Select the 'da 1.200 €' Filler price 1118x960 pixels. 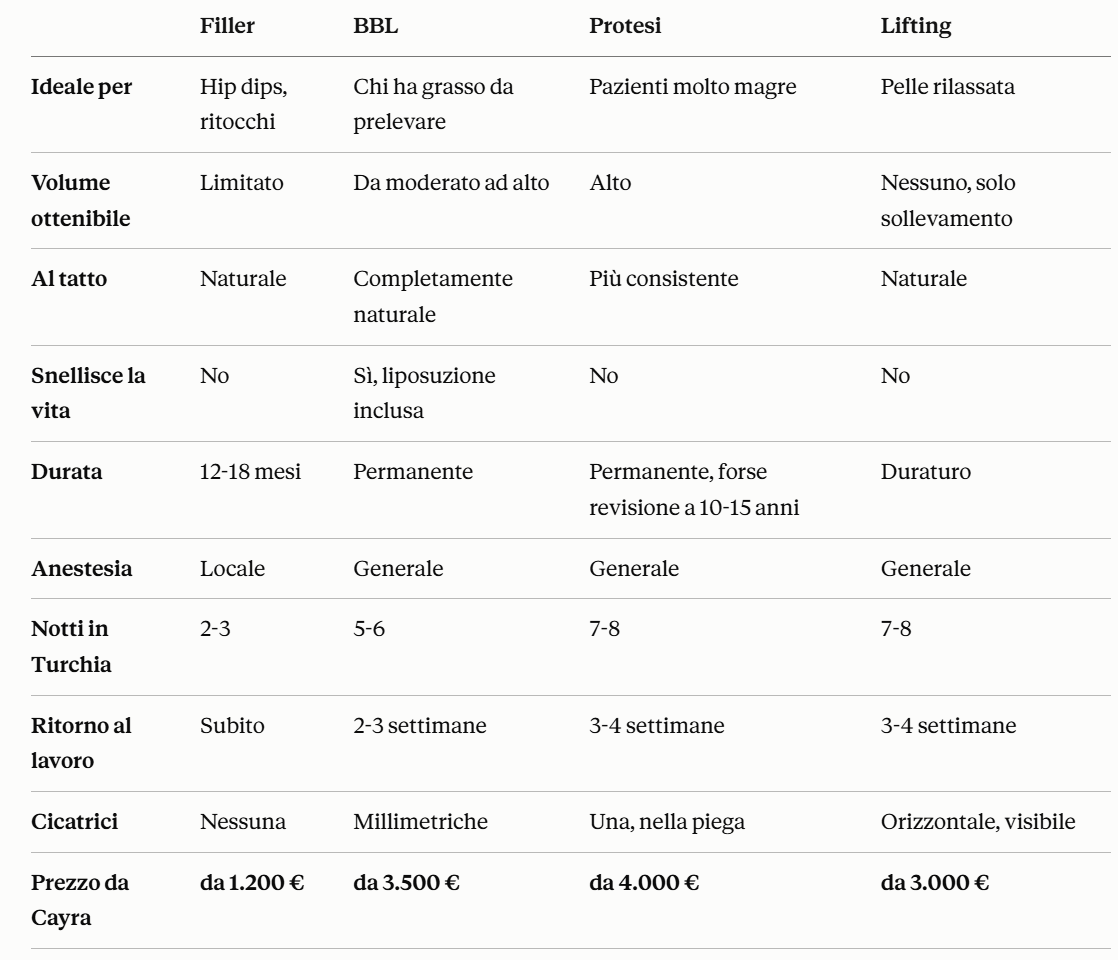coord(252,883)
